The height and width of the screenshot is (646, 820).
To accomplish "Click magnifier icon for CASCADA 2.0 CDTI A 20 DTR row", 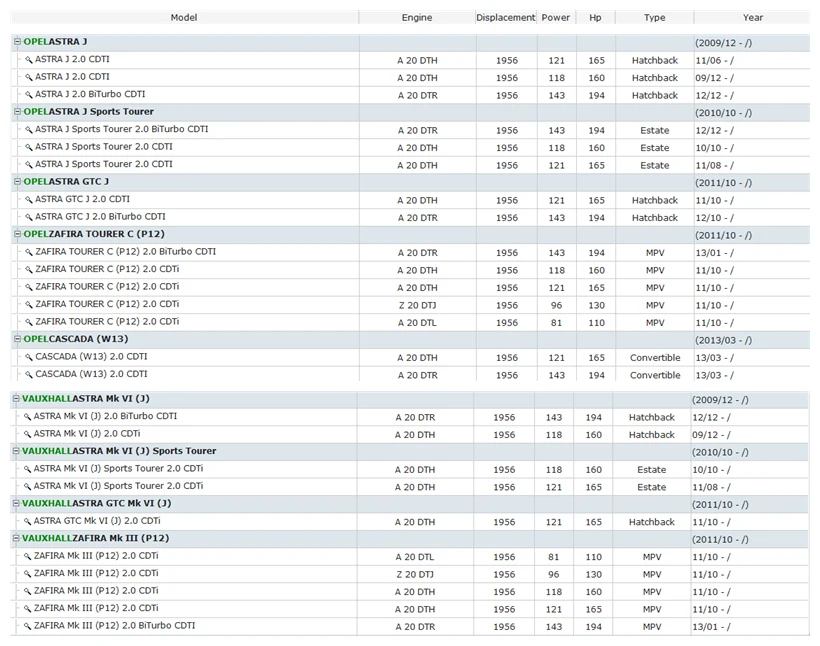I will click(x=29, y=375).
